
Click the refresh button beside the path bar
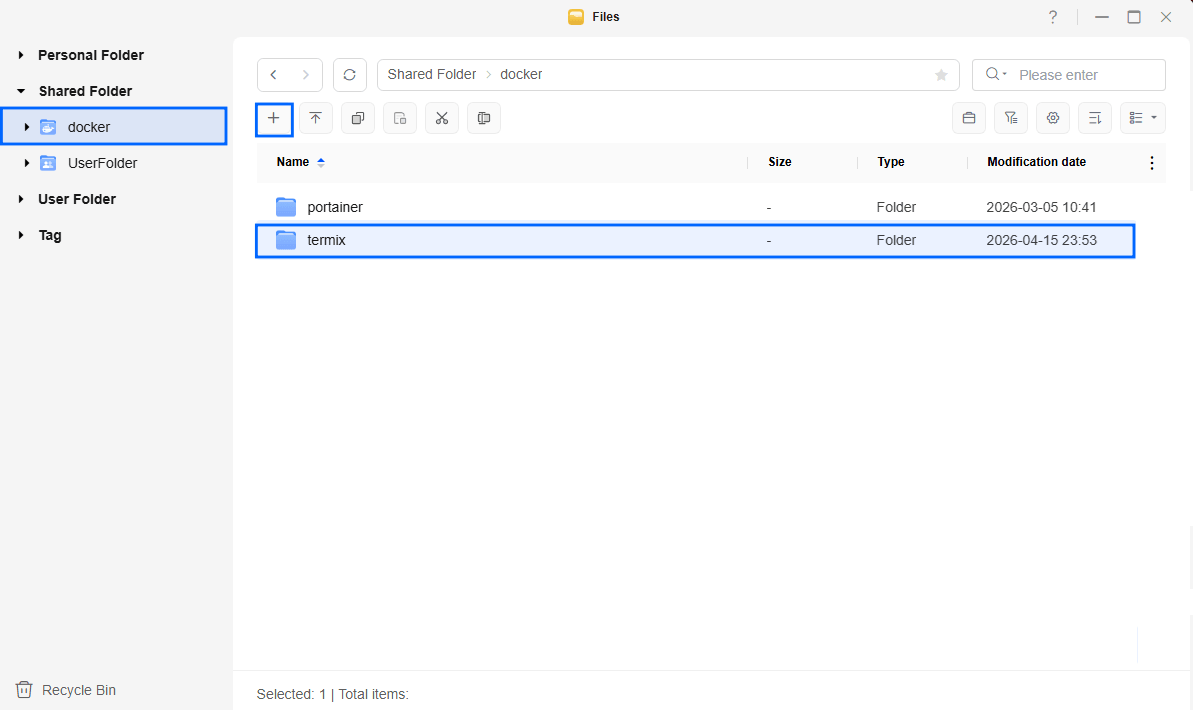[349, 75]
